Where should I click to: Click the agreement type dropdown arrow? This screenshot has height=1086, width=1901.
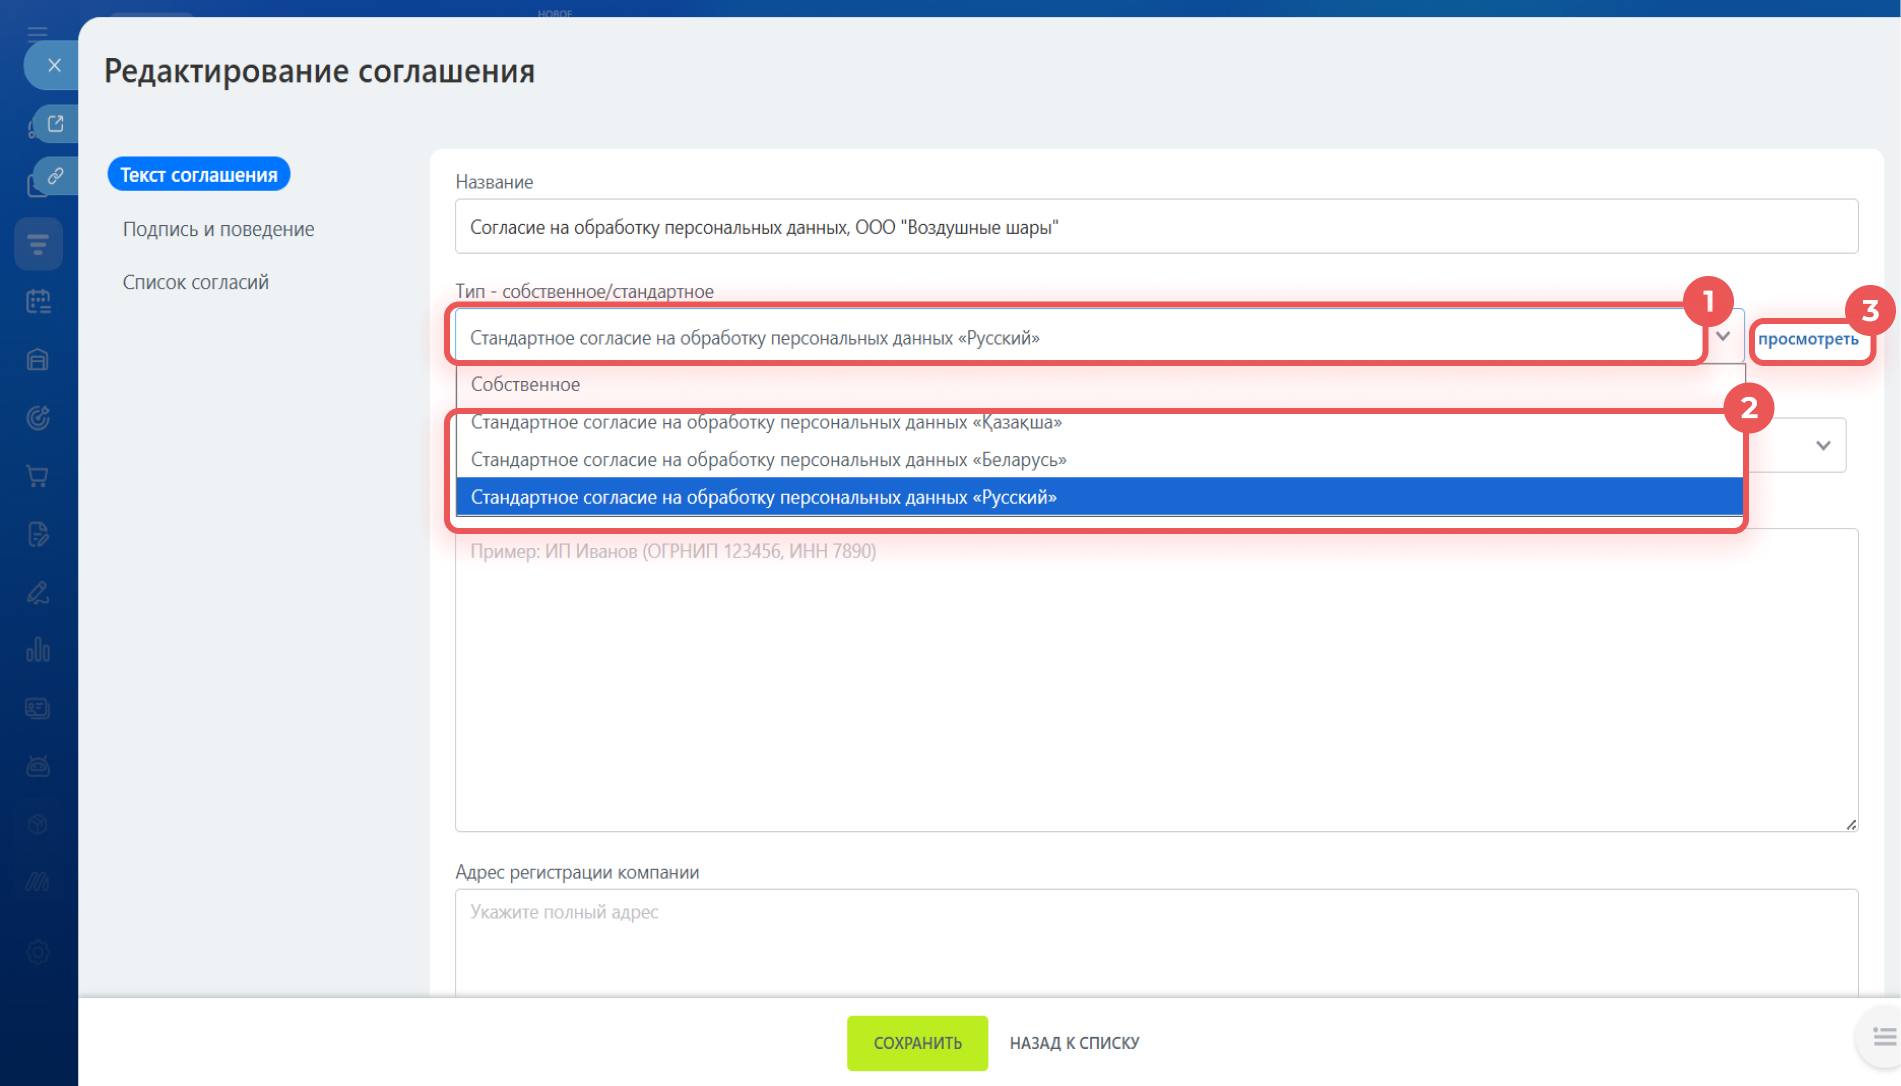[x=1723, y=337]
